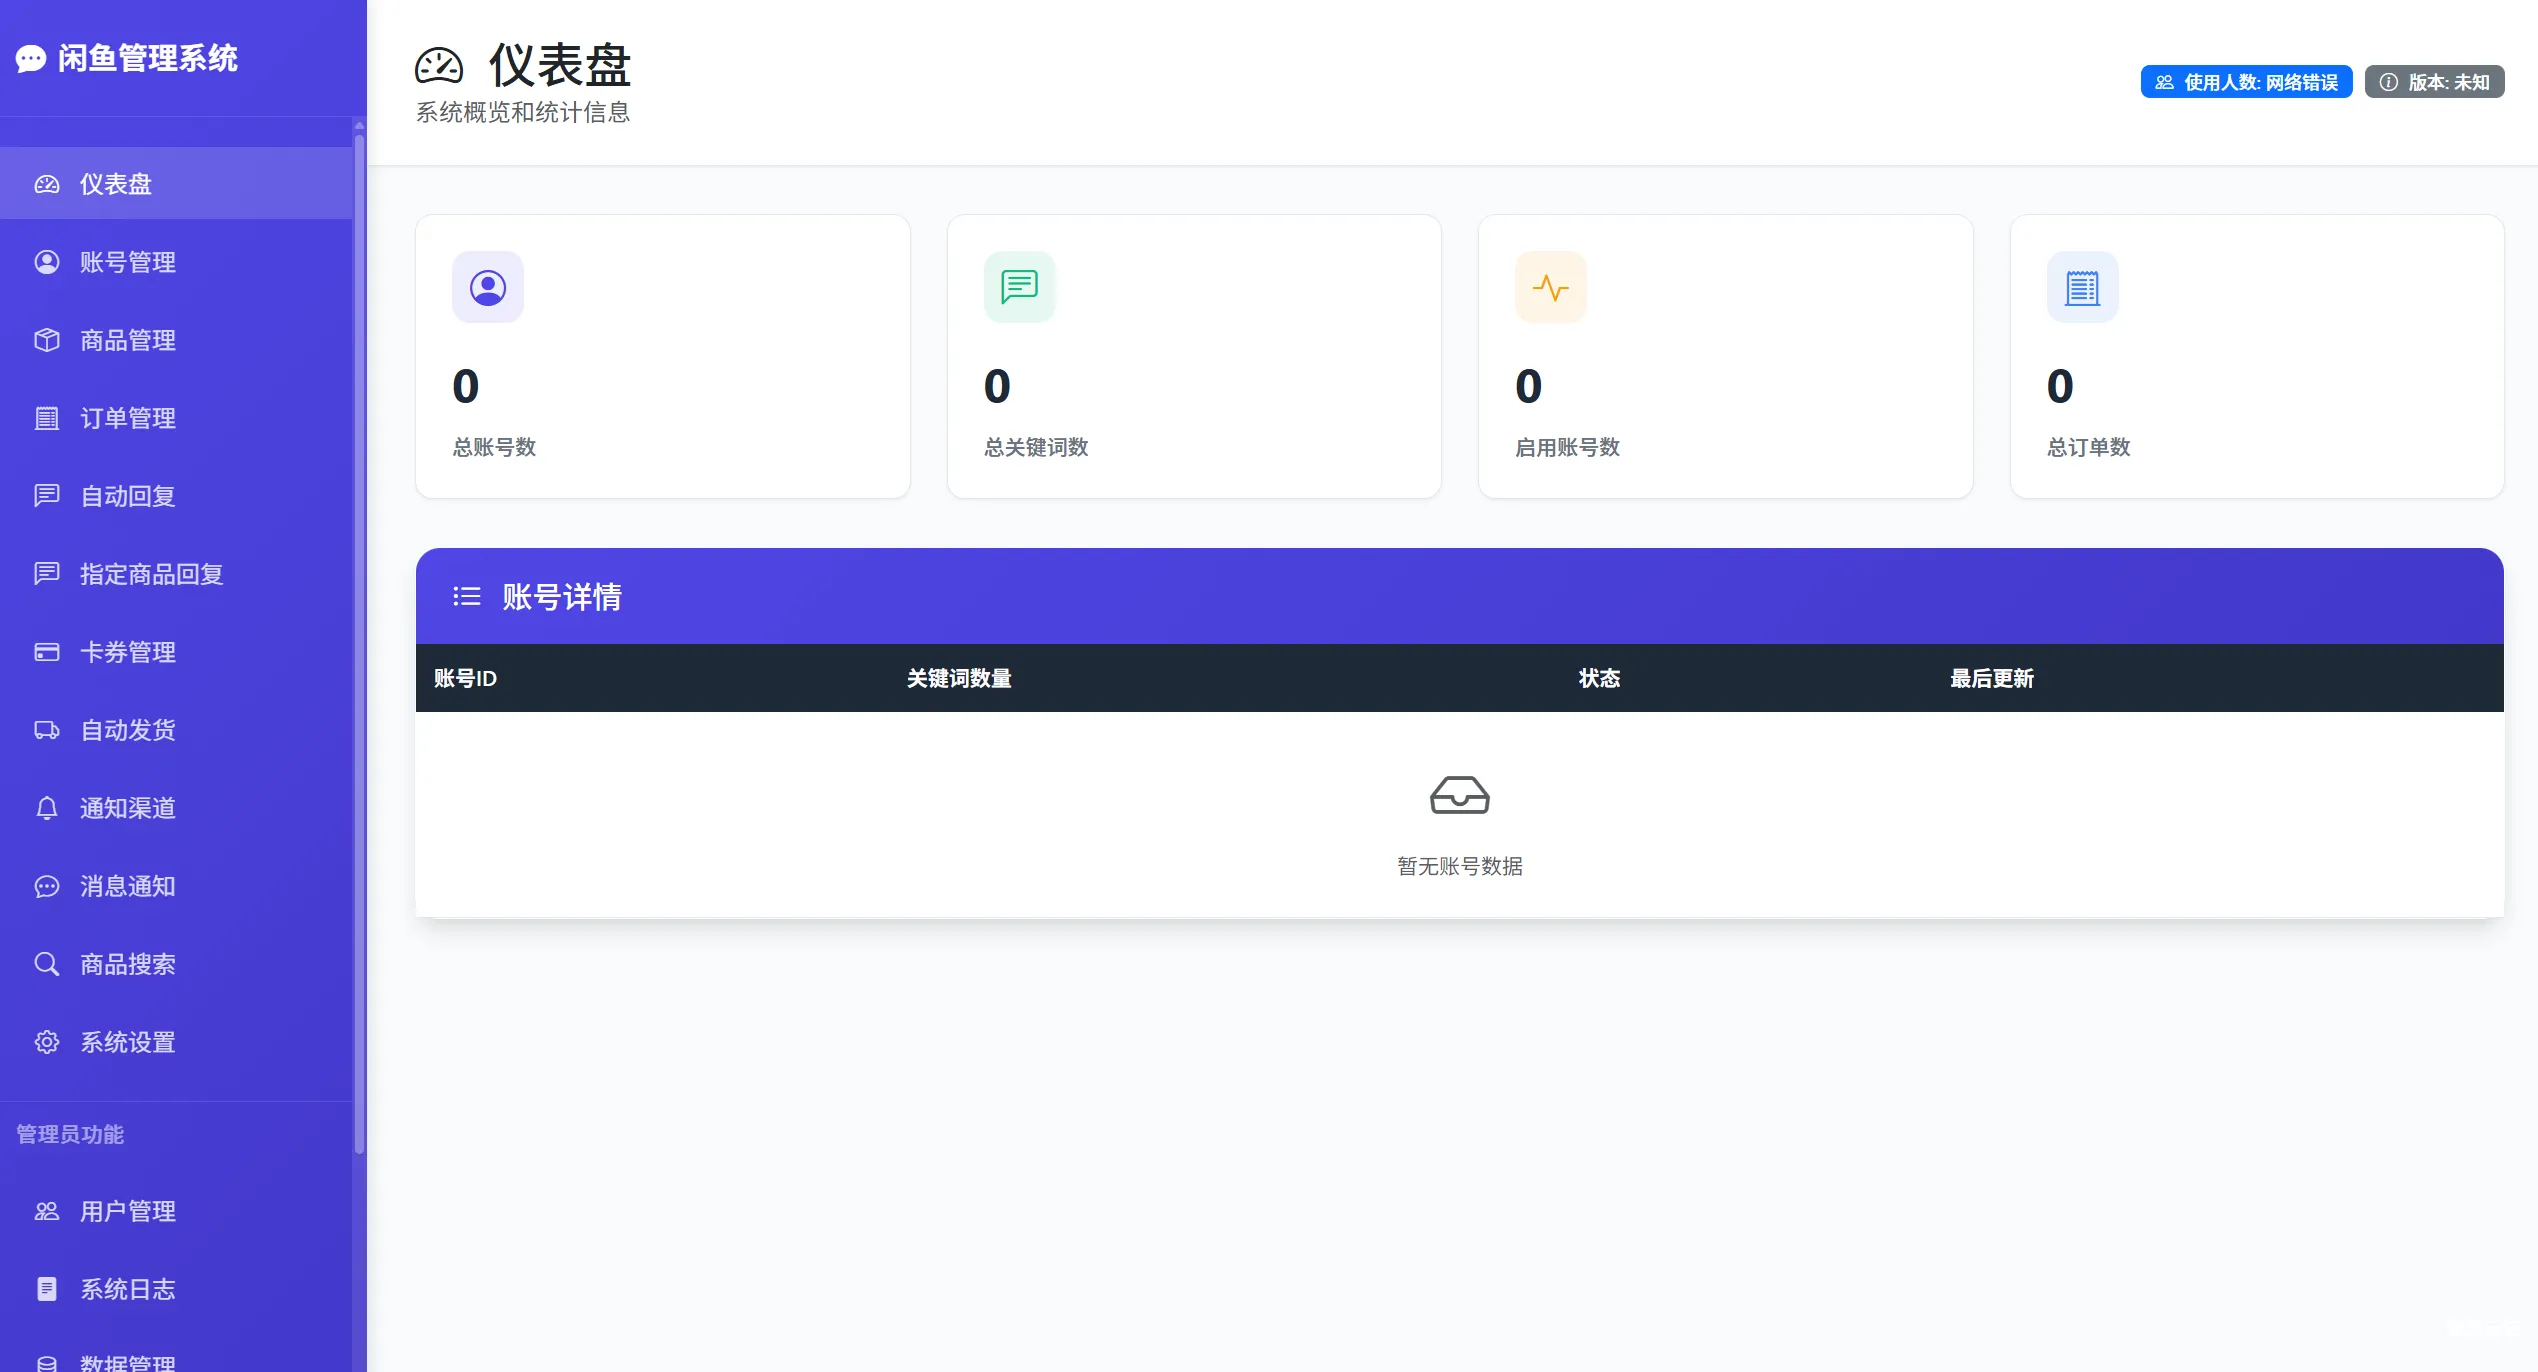Click the 版本: 未知 badge
Screen dimensions: 2538x1372
pos(2434,82)
